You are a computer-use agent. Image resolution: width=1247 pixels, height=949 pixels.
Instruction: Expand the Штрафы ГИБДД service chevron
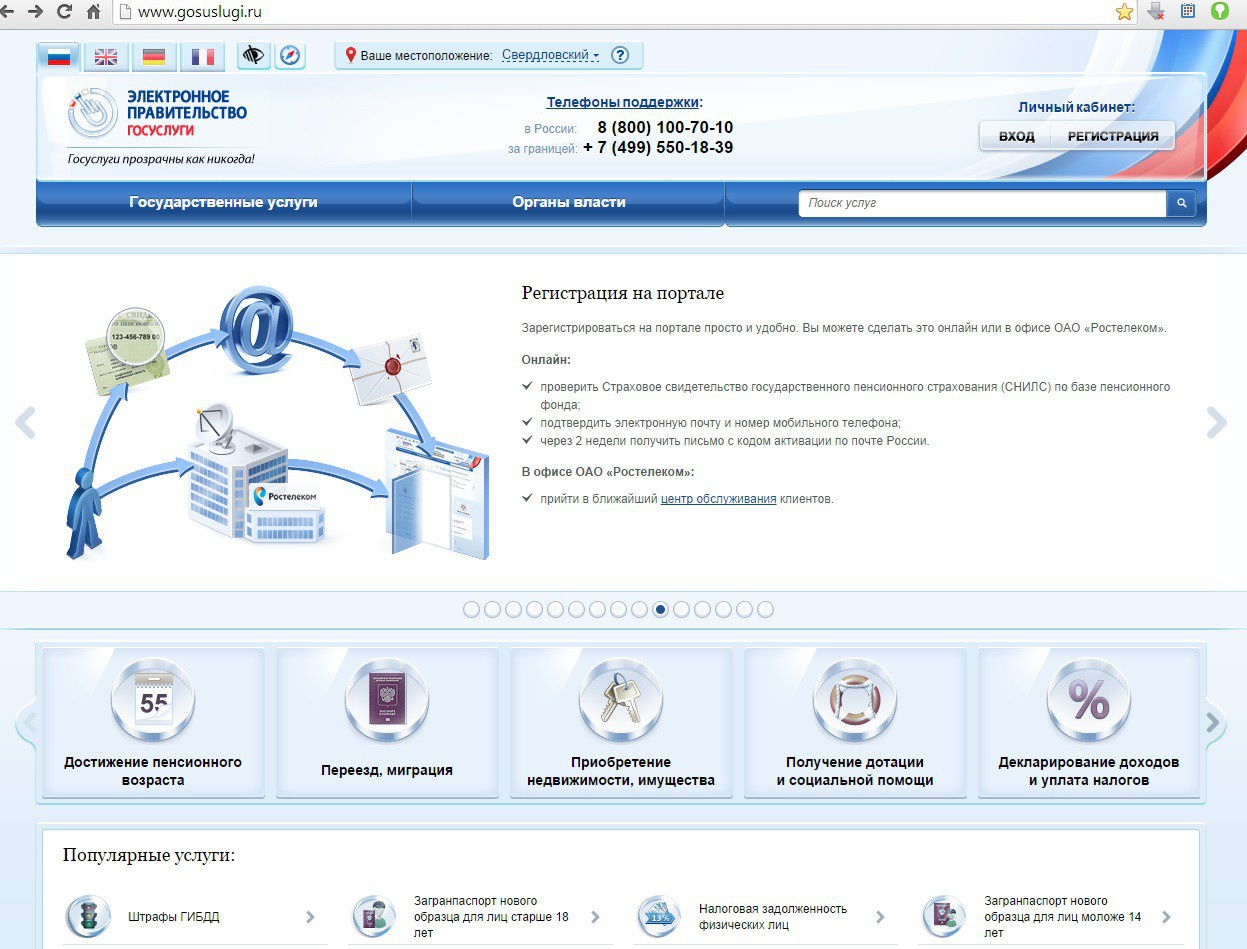pos(310,917)
